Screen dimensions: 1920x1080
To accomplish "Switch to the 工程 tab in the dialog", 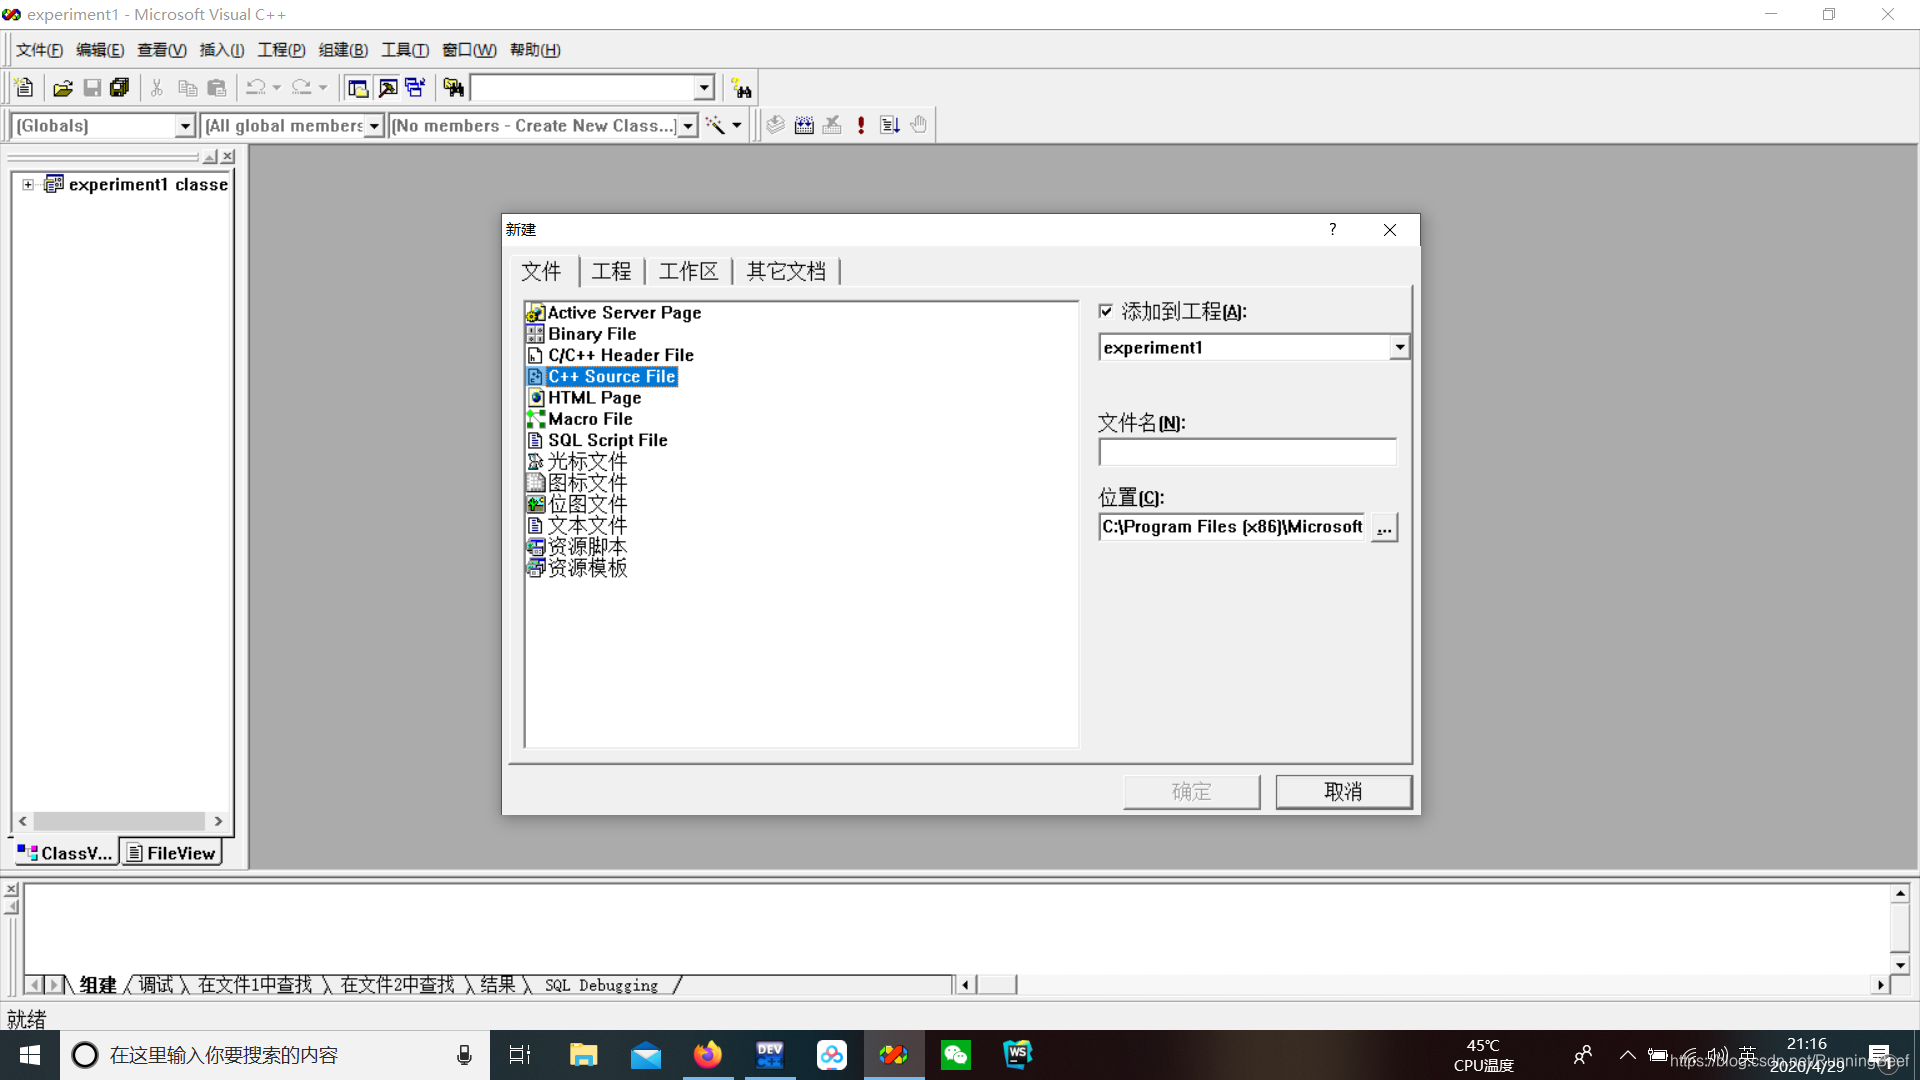I will click(611, 271).
